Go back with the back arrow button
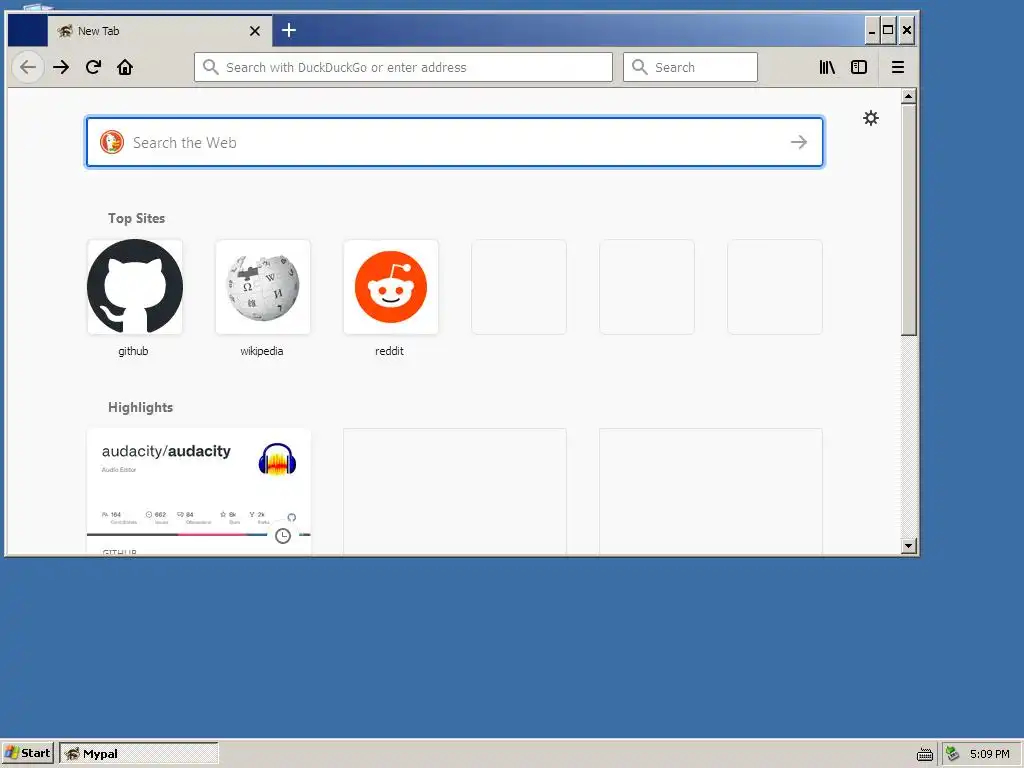 28,67
